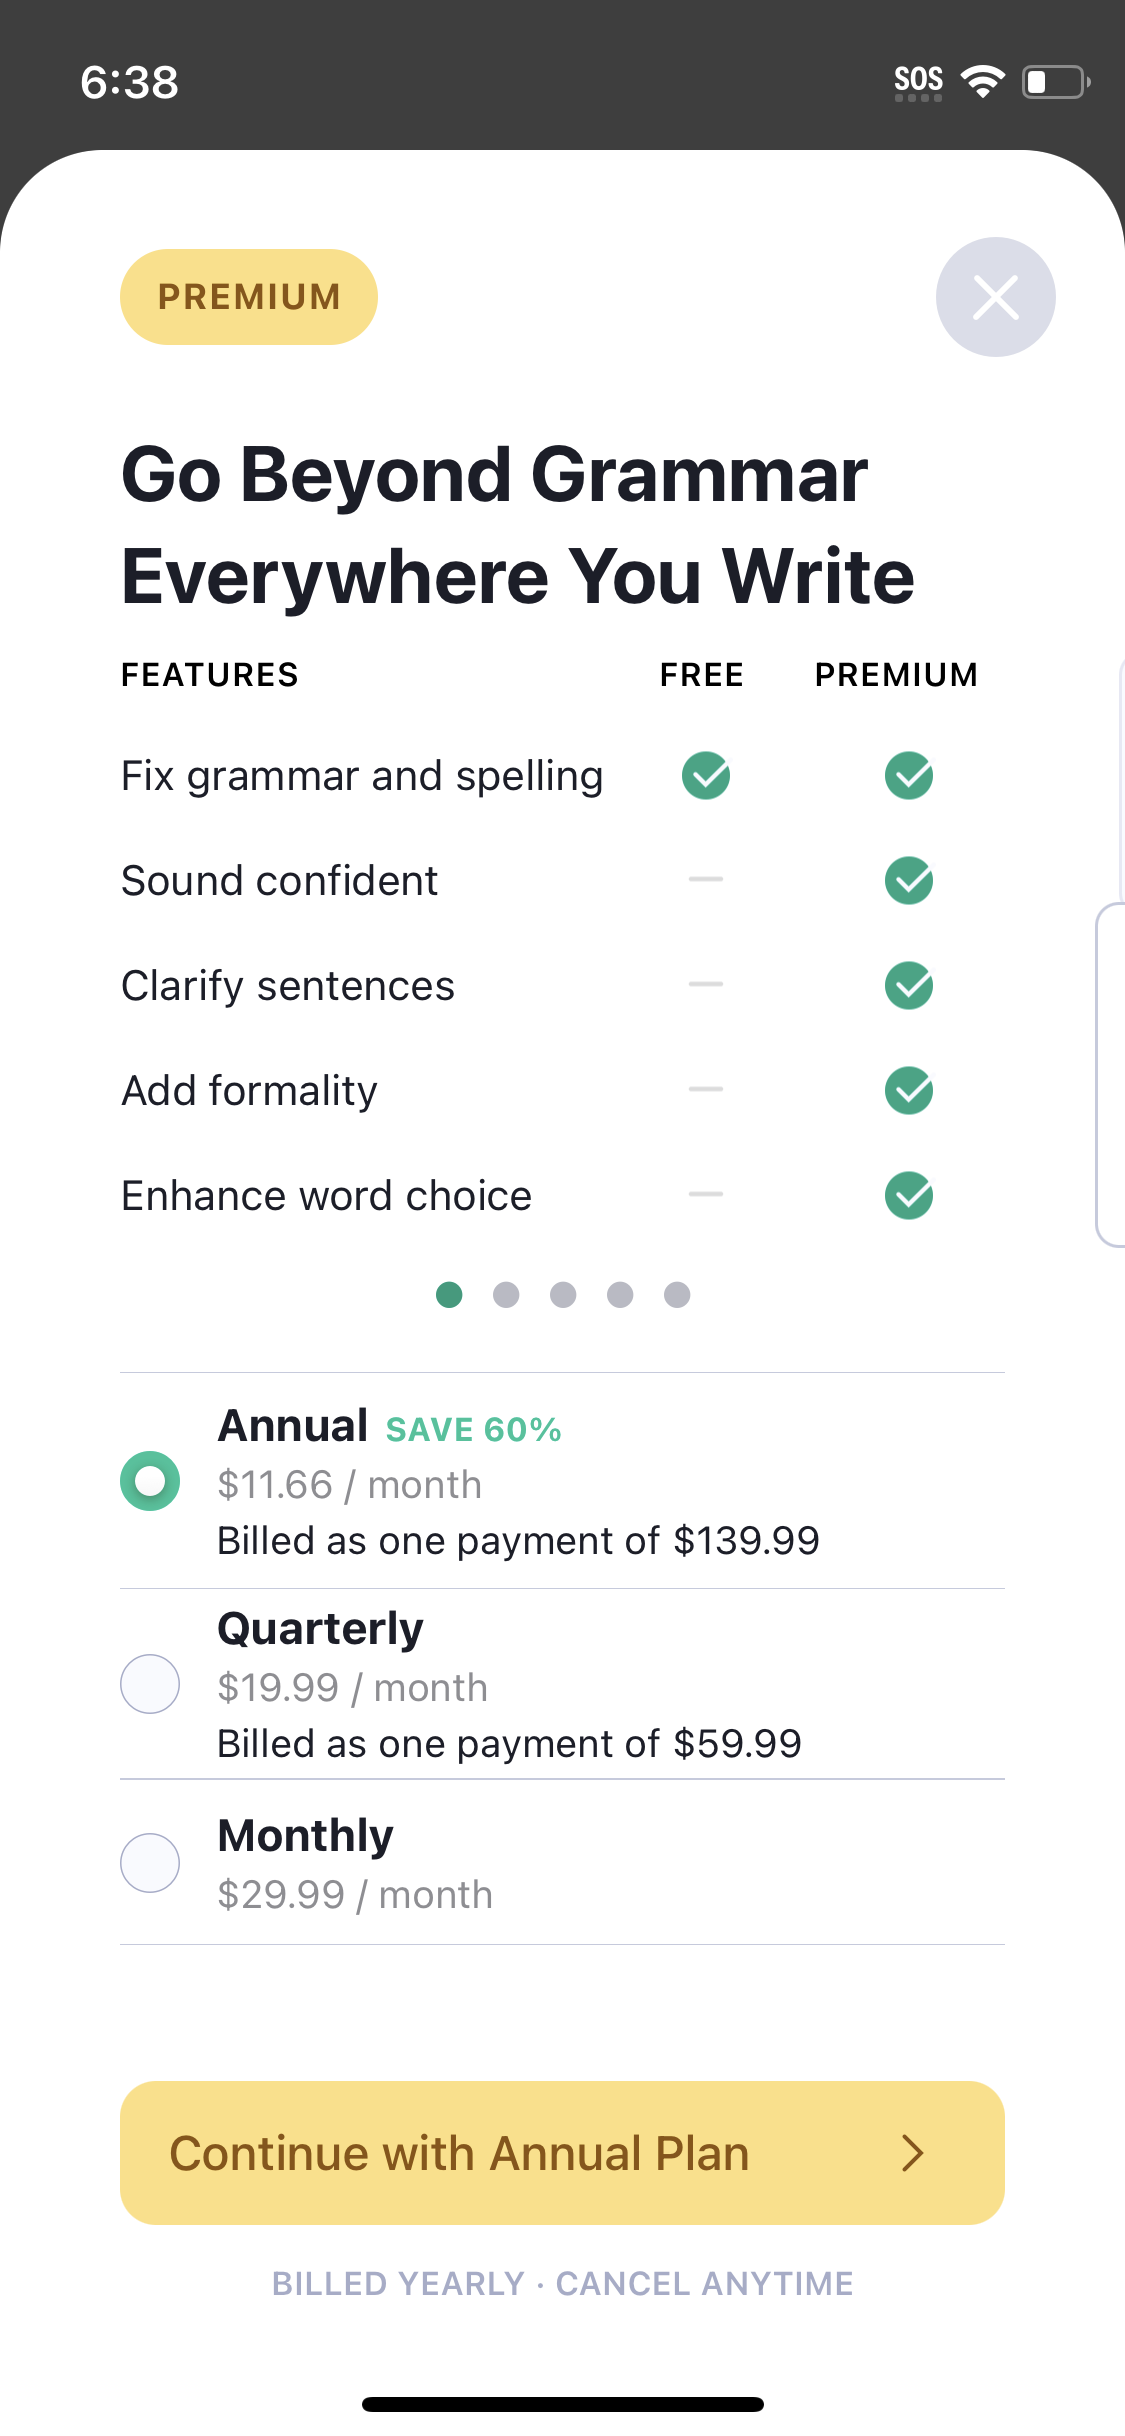Tap the Premium checkmark for Sound confident
The width and height of the screenshot is (1125, 2436).
(x=908, y=880)
